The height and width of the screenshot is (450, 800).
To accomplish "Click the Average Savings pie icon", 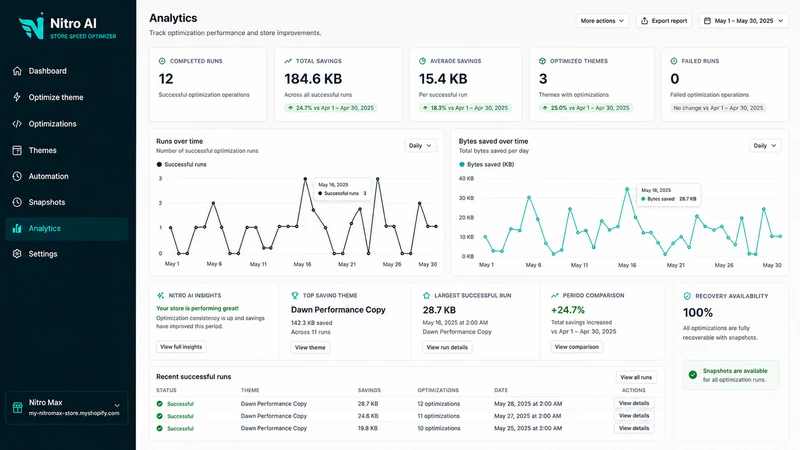I will (x=422, y=61).
